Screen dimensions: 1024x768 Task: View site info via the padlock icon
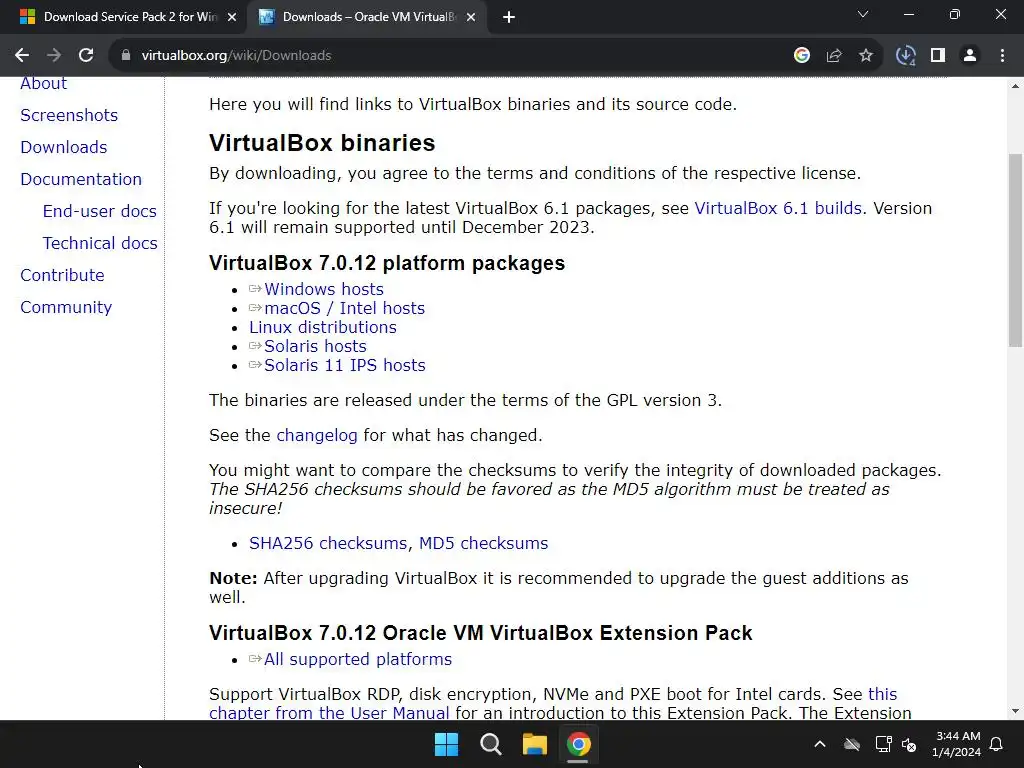(126, 56)
